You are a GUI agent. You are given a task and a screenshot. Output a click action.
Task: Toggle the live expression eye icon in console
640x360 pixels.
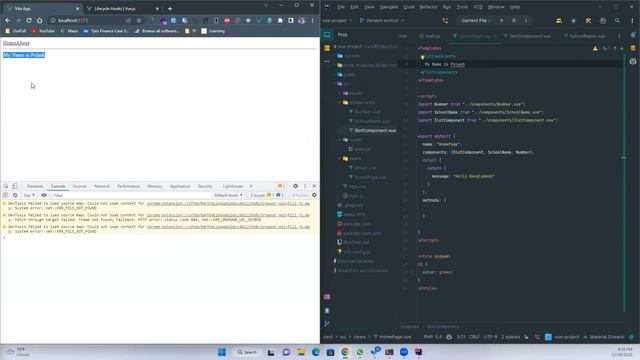(x=44, y=196)
